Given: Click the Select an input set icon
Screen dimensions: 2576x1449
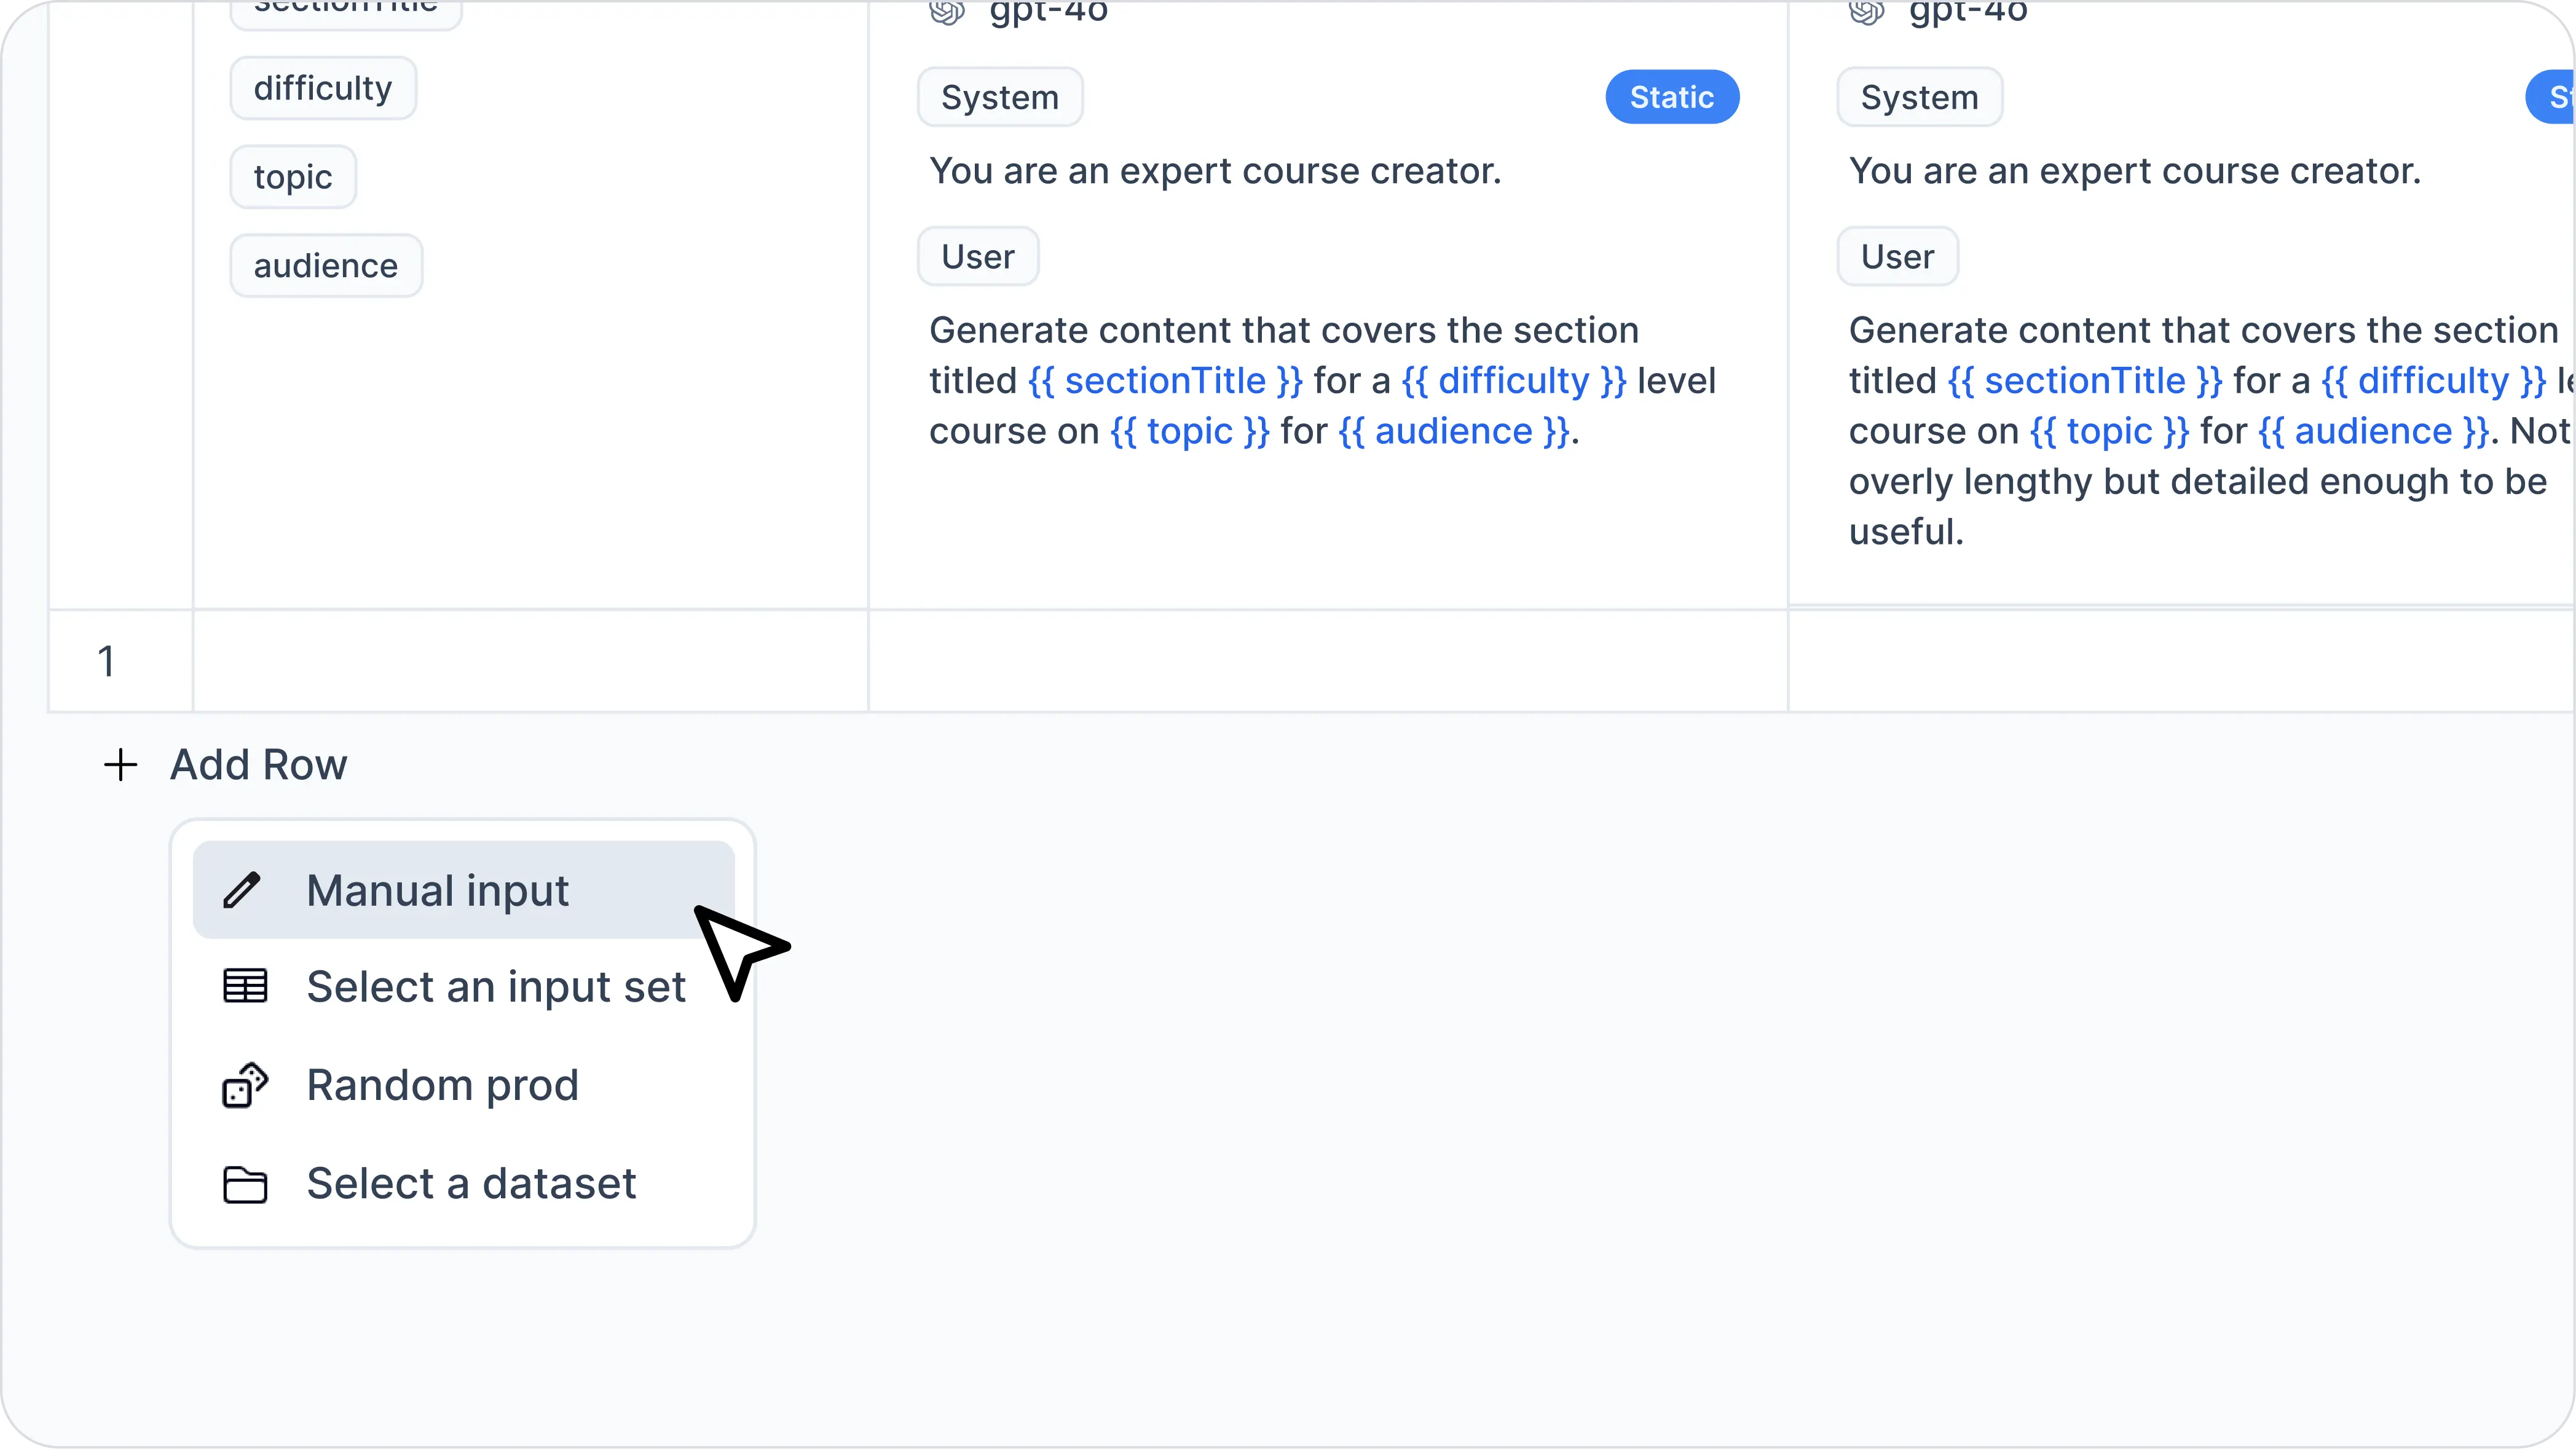Looking at the screenshot, I should (244, 986).
